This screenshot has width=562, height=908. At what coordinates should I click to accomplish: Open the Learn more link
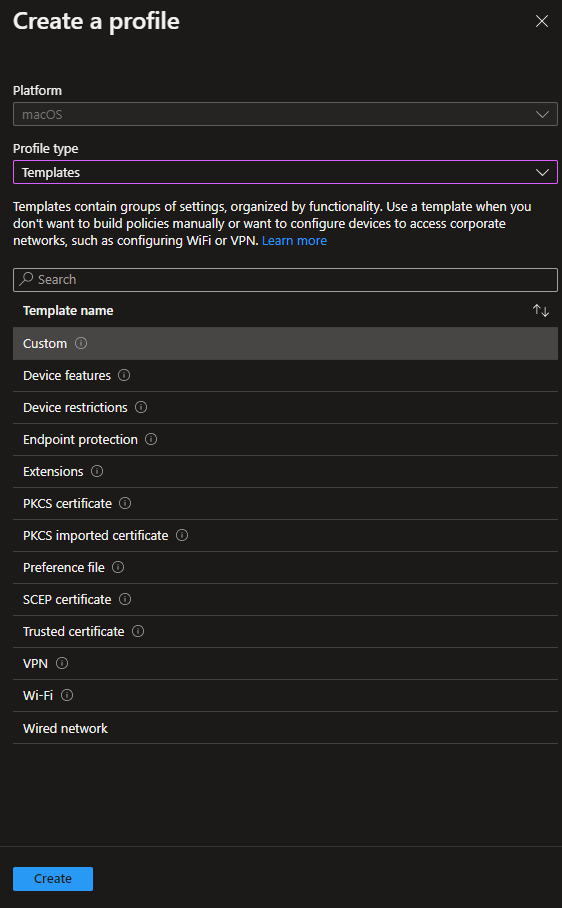[294, 240]
